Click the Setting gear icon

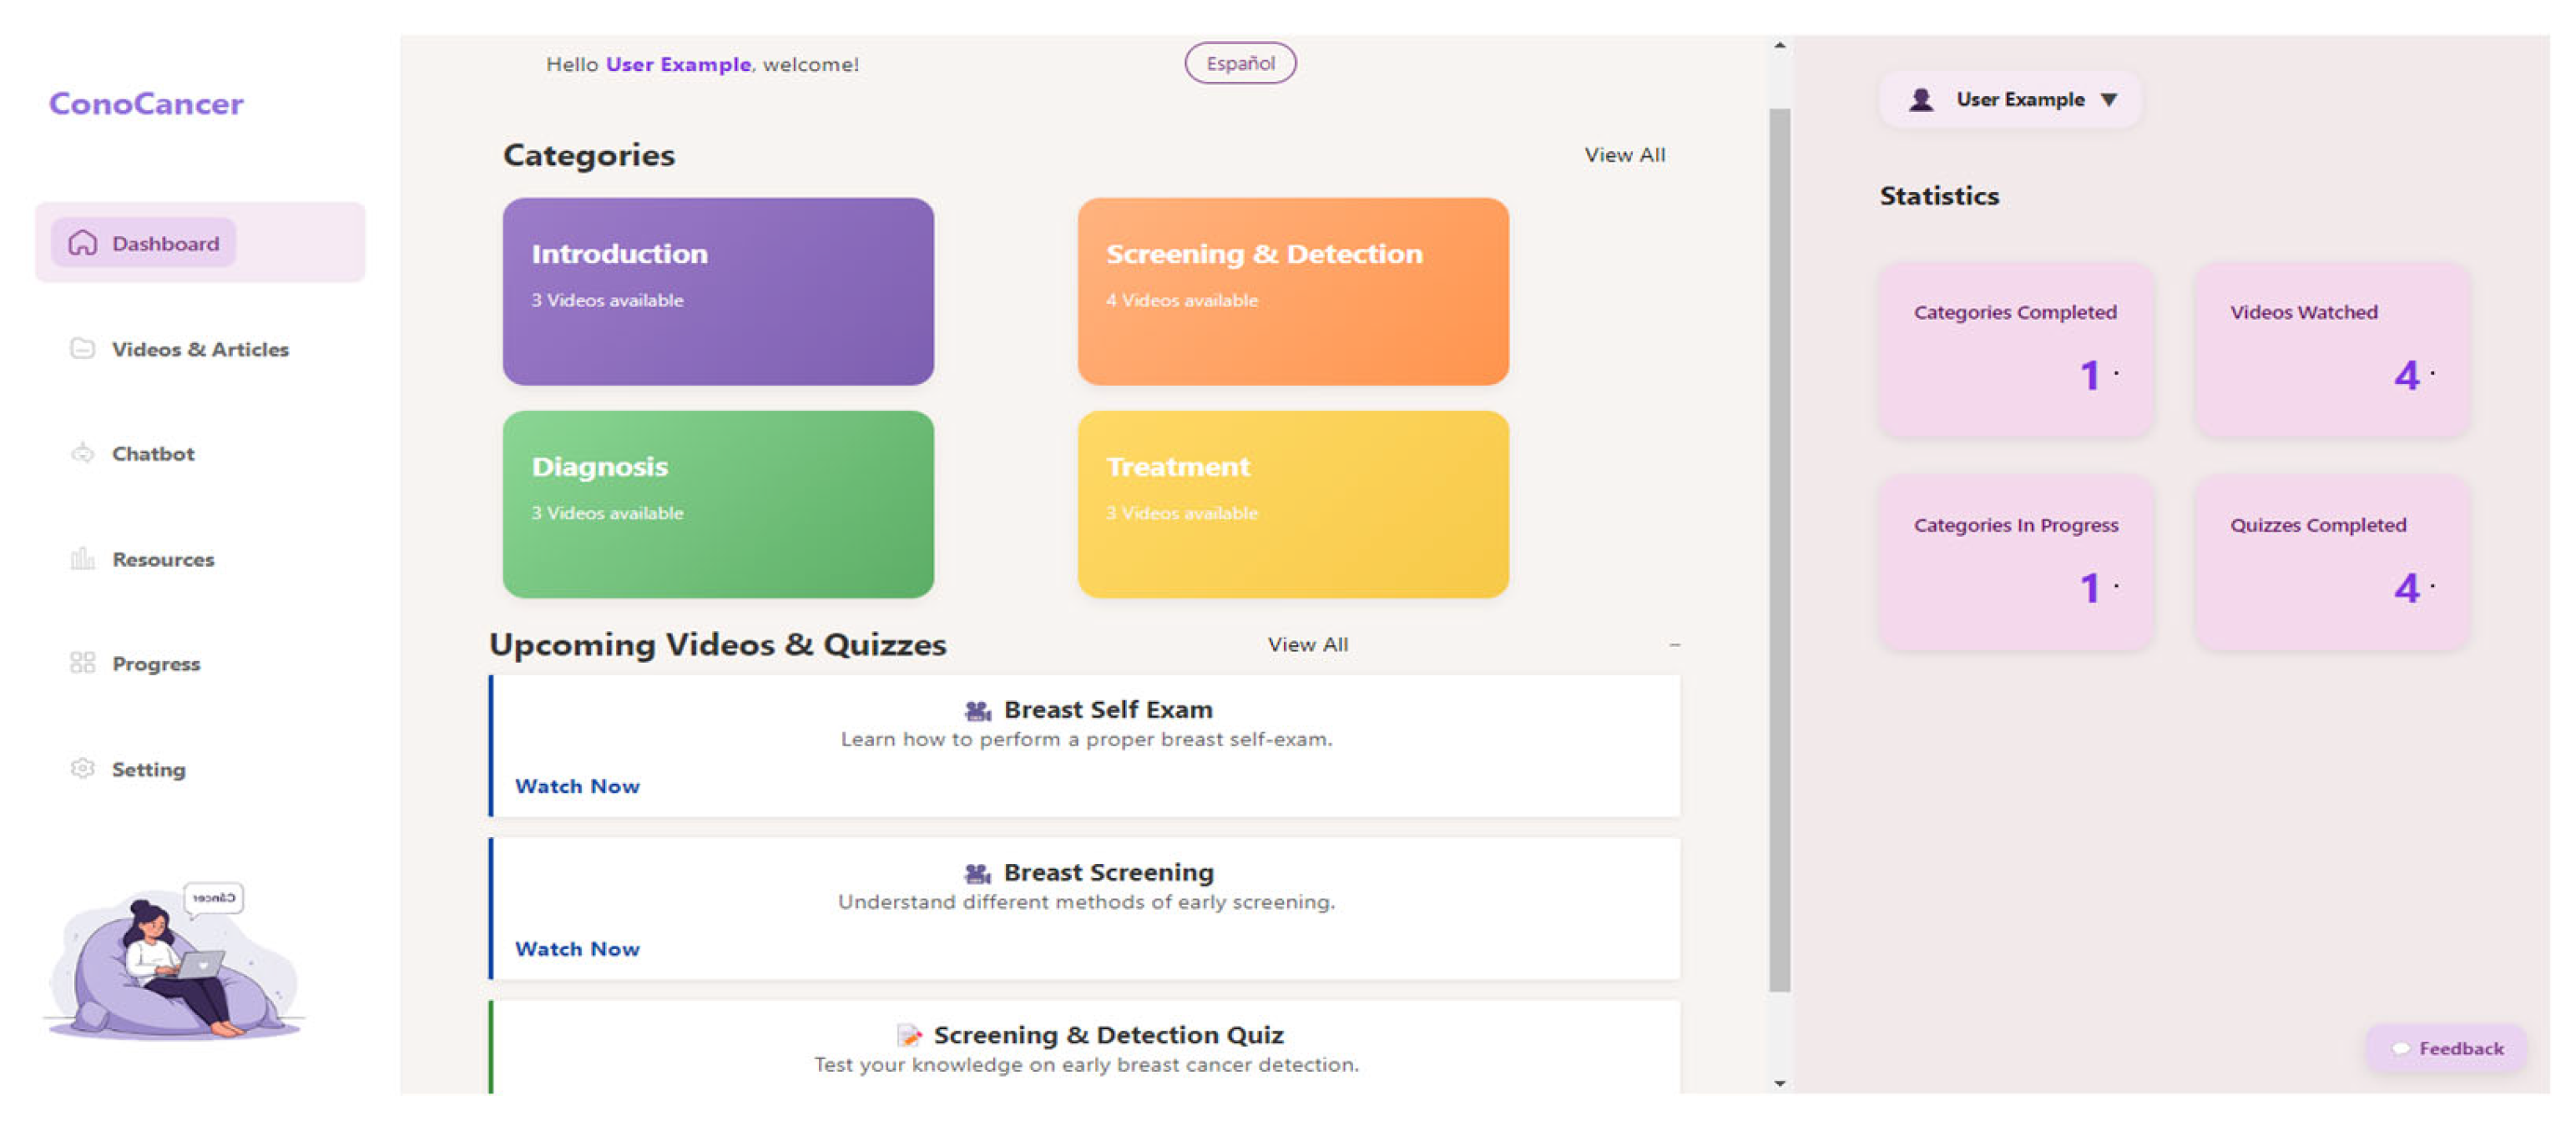coord(83,769)
